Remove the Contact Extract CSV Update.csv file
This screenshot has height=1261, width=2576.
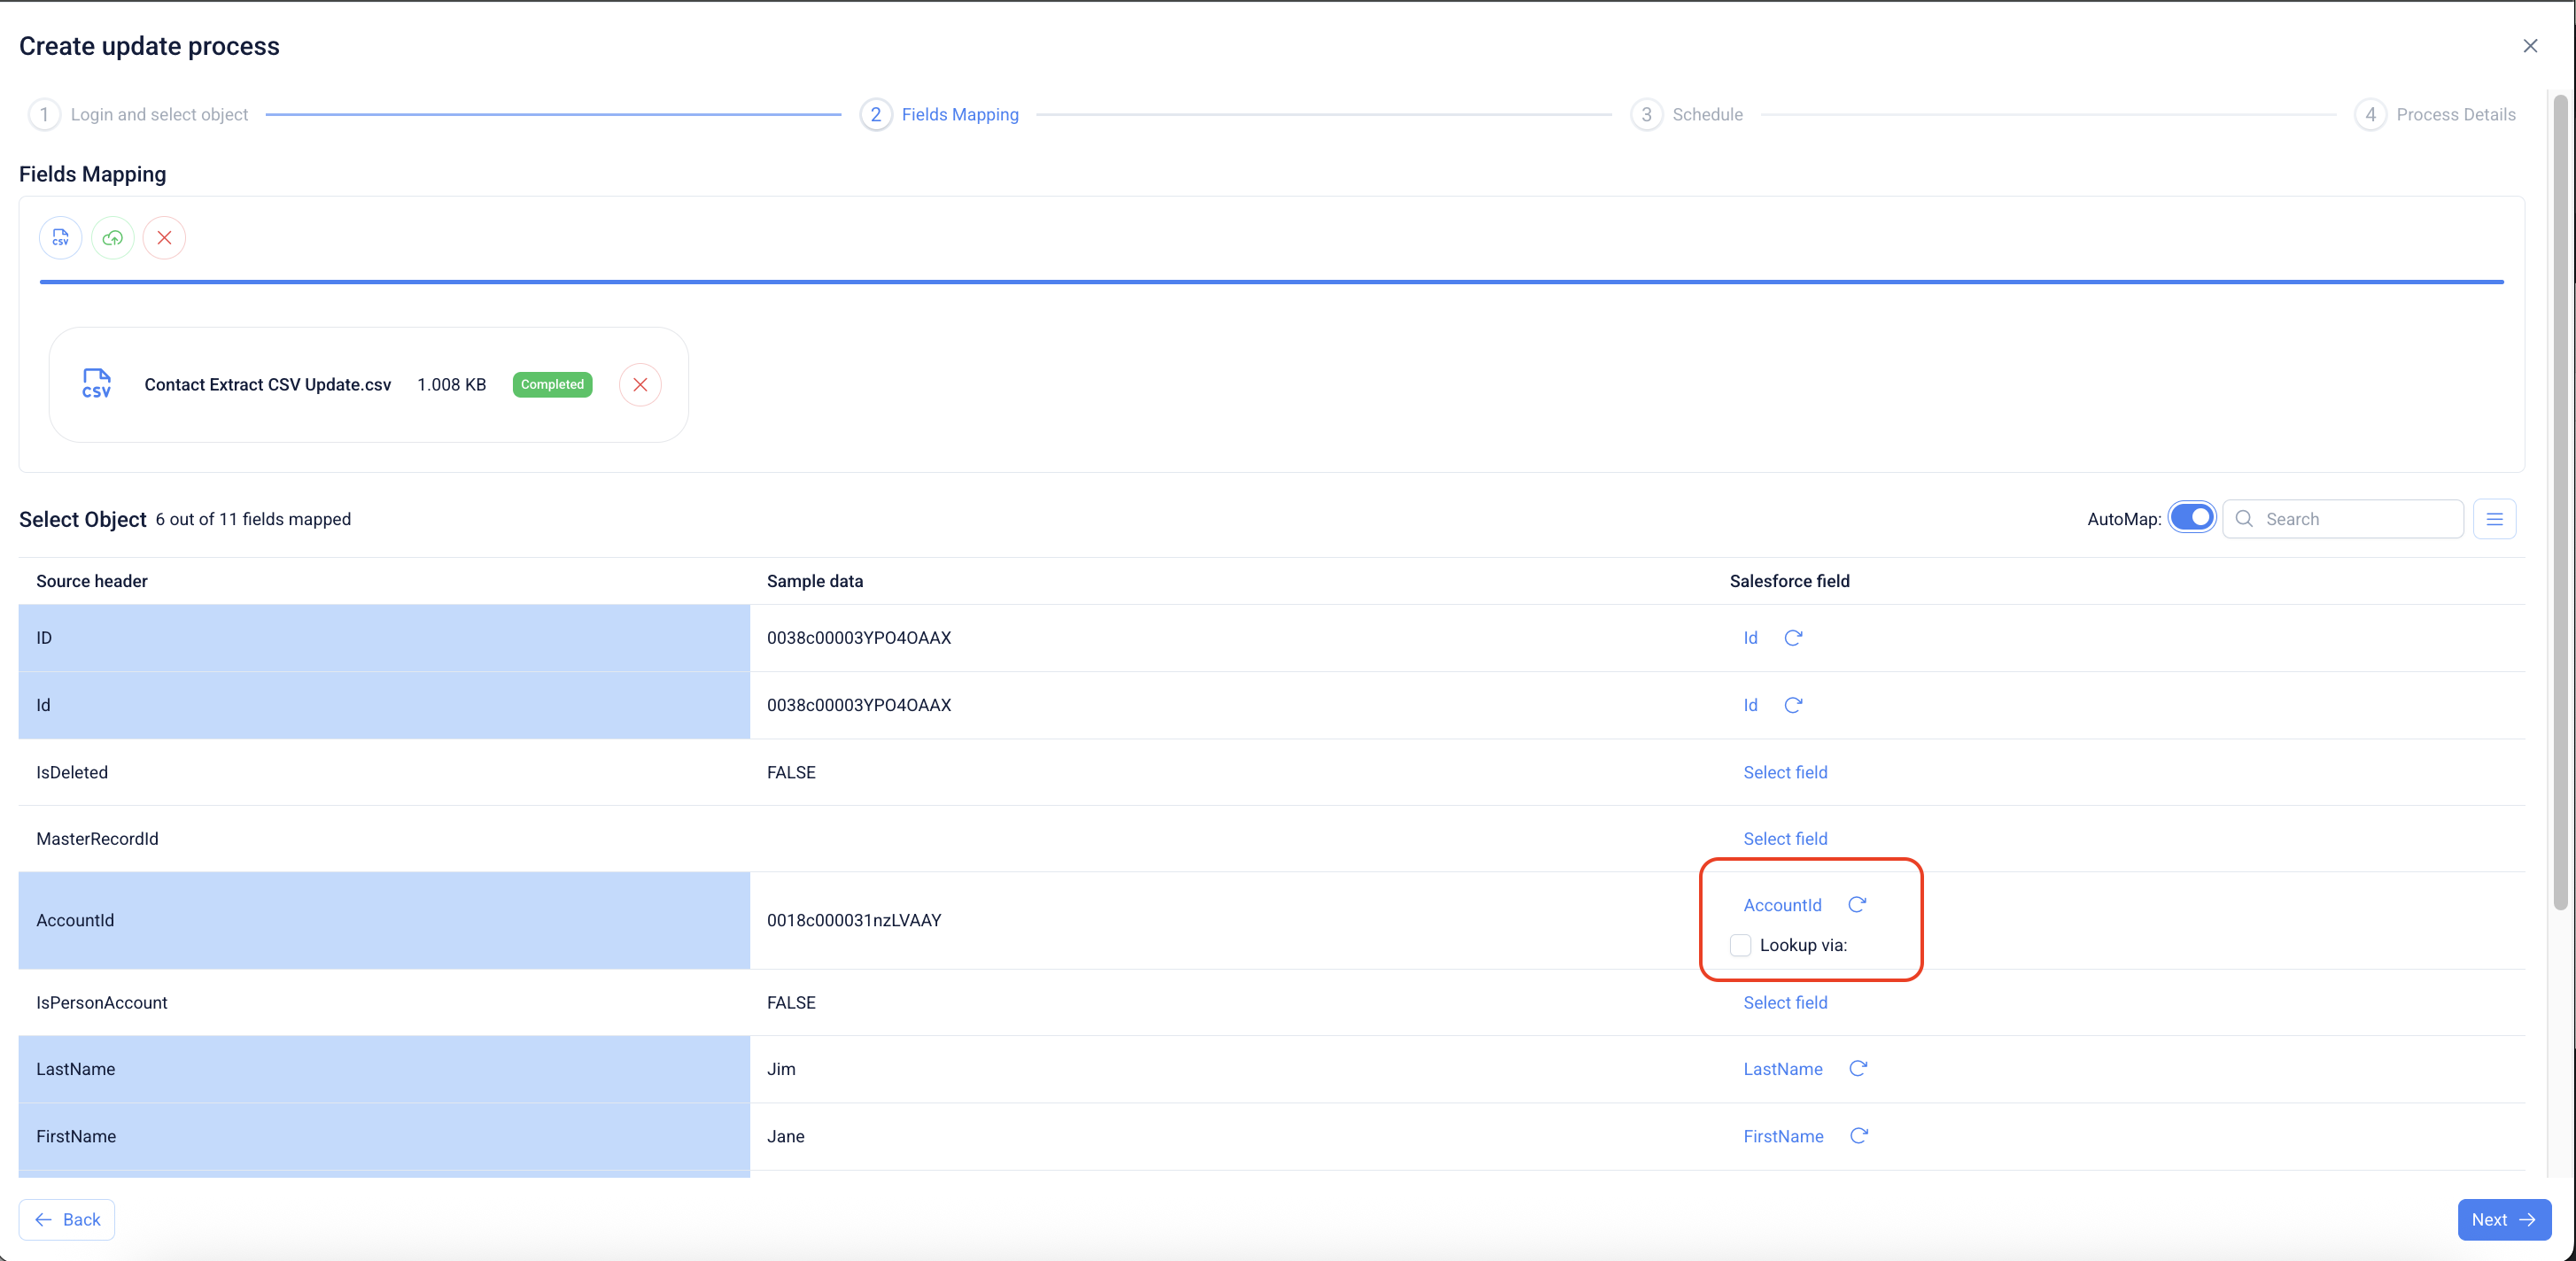(640, 385)
